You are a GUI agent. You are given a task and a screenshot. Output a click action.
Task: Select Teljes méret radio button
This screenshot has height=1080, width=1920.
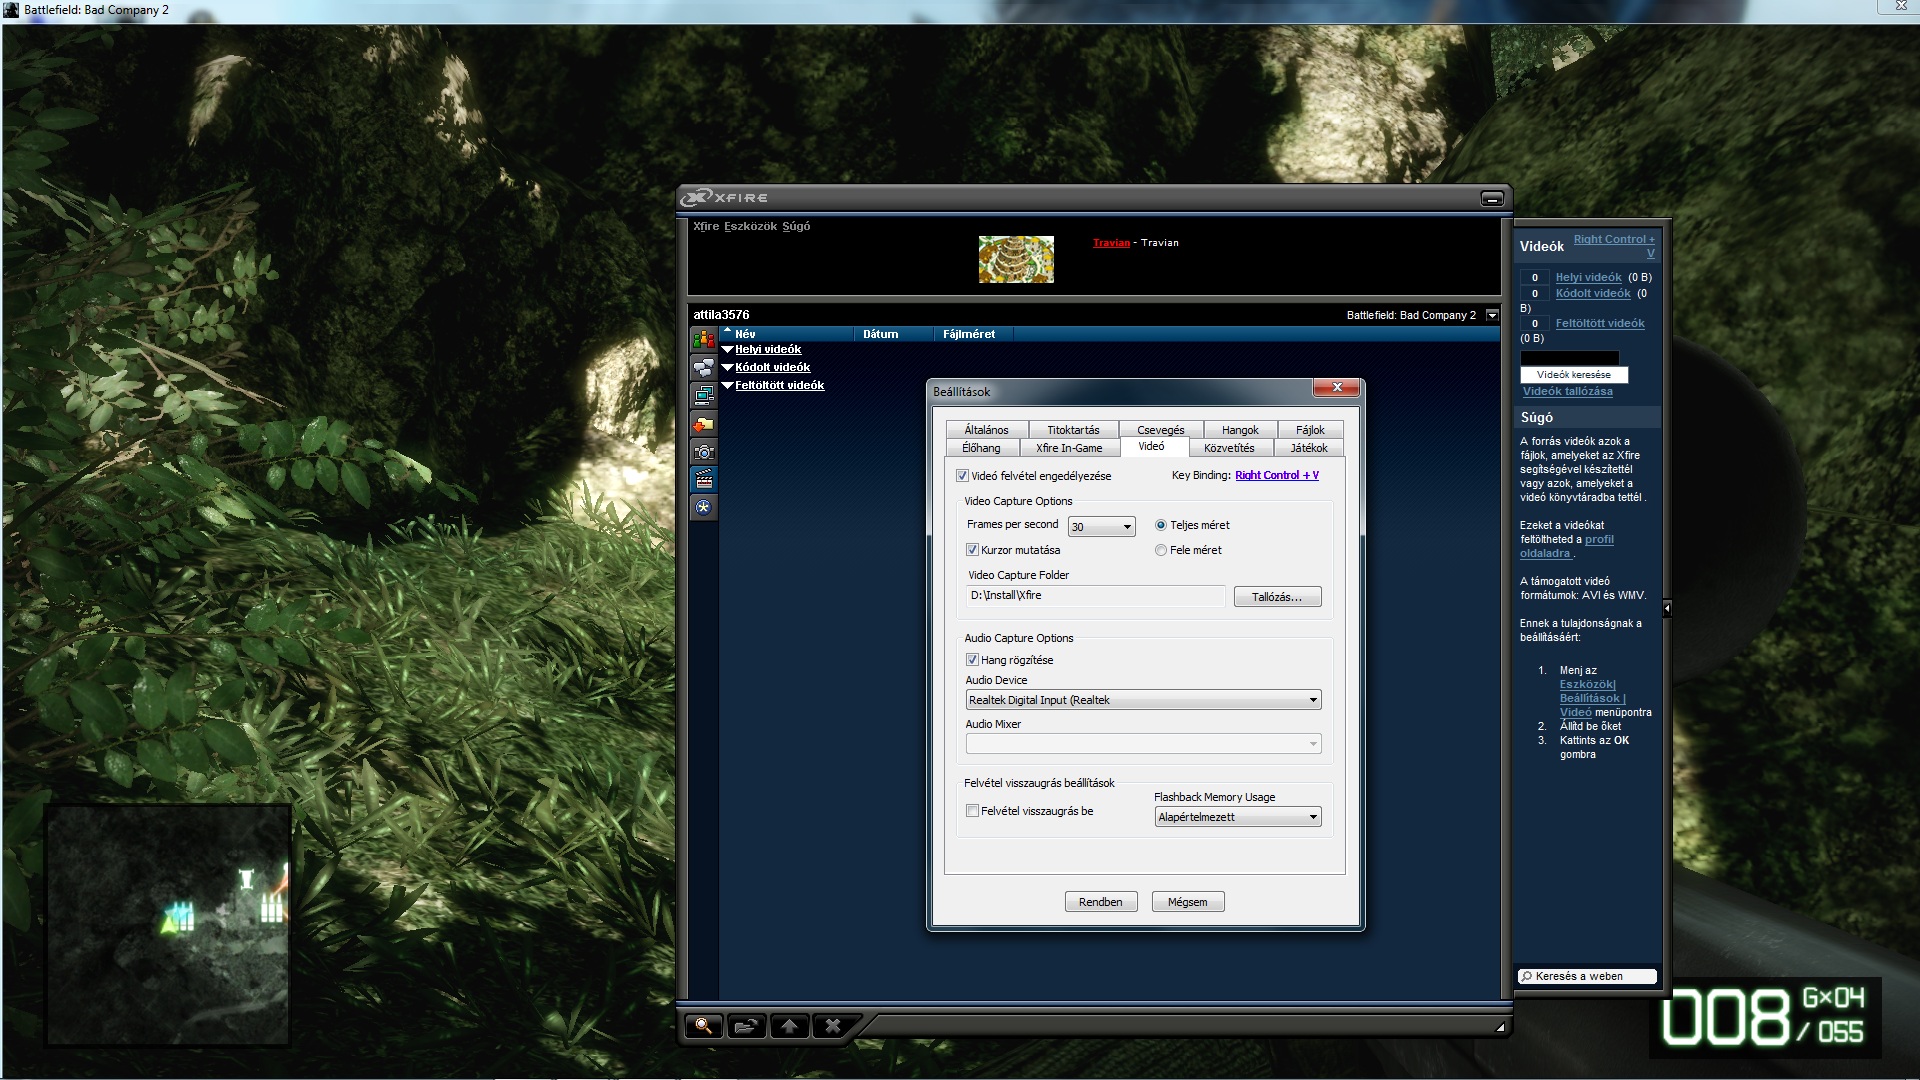[x=1161, y=525]
